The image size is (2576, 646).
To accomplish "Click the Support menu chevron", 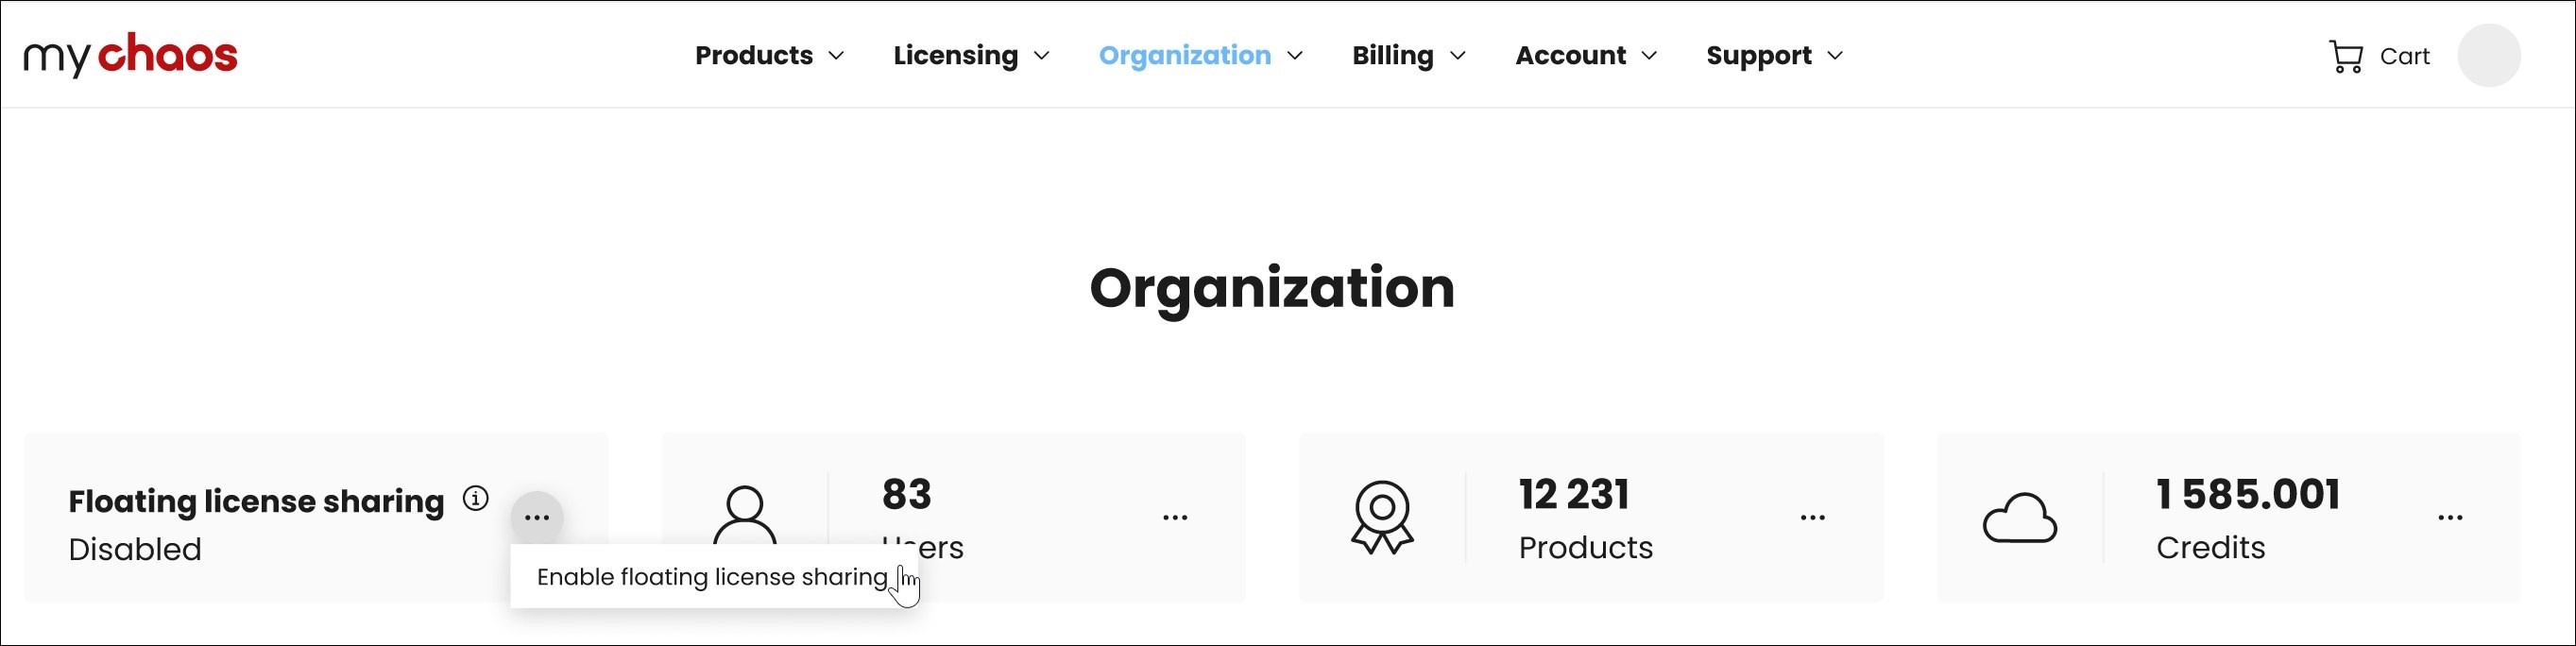I will [1835, 56].
